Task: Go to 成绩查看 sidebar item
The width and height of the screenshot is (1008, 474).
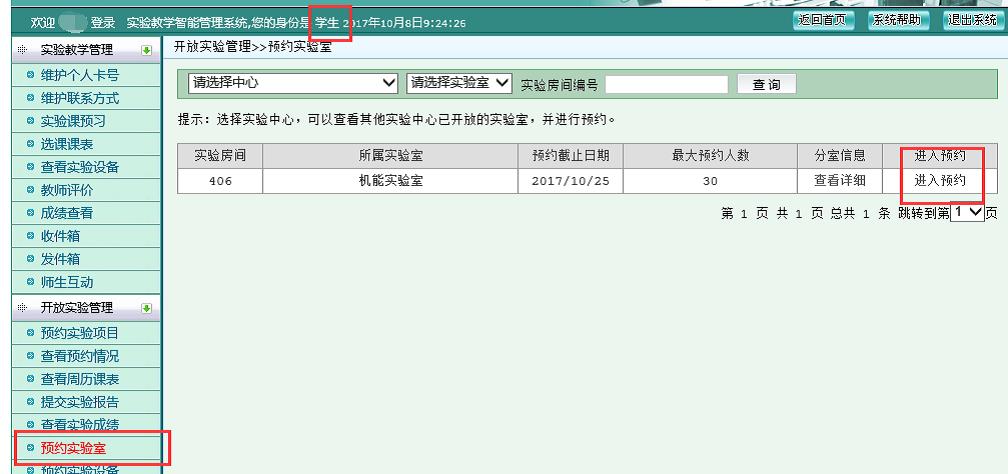Action: point(67,213)
